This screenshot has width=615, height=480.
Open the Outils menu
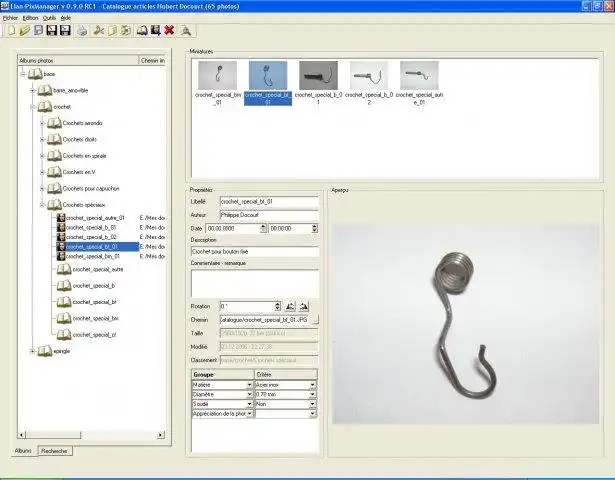[49, 18]
